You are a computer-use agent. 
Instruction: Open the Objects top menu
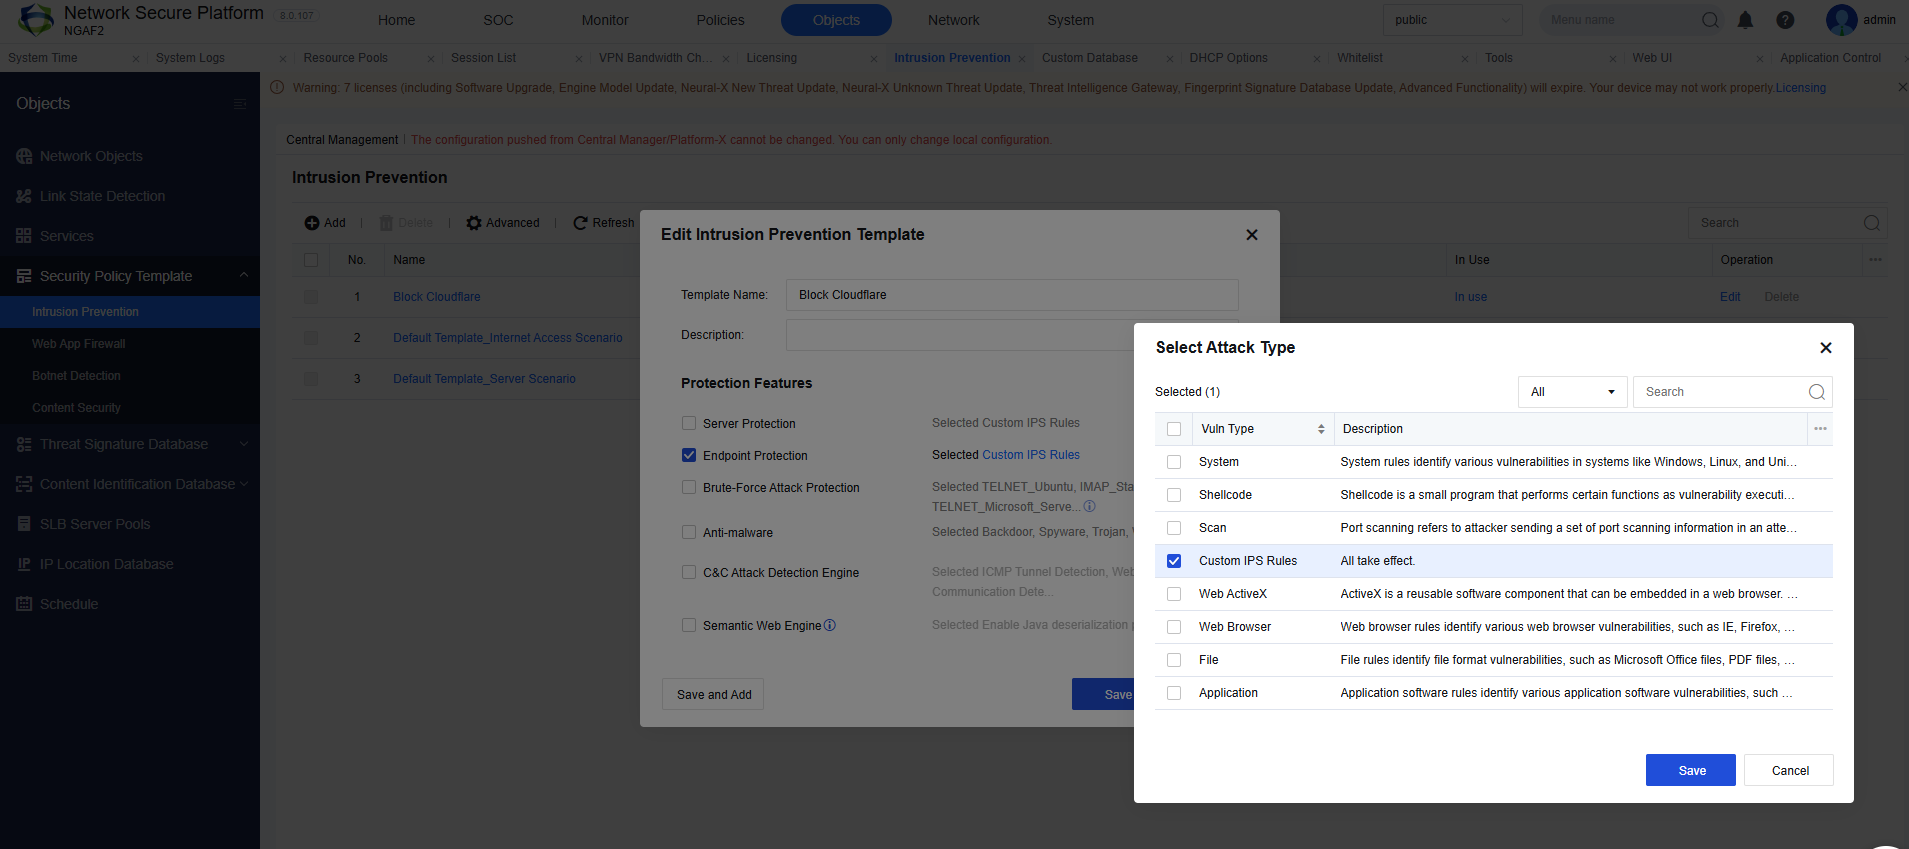click(x=836, y=20)
